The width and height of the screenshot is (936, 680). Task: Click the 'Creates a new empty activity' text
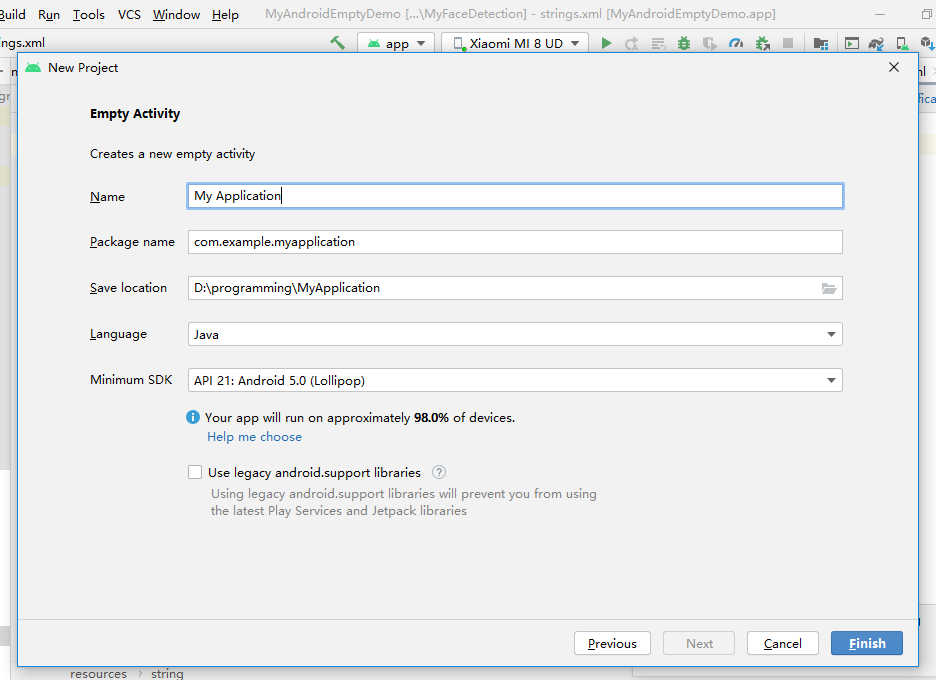pos(173,154)
